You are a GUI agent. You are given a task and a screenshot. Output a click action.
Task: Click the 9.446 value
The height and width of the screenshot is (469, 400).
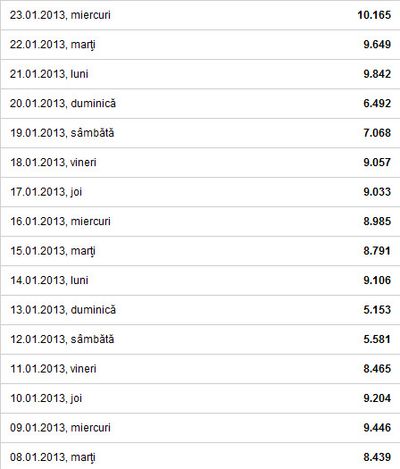(x=377, y=428)
